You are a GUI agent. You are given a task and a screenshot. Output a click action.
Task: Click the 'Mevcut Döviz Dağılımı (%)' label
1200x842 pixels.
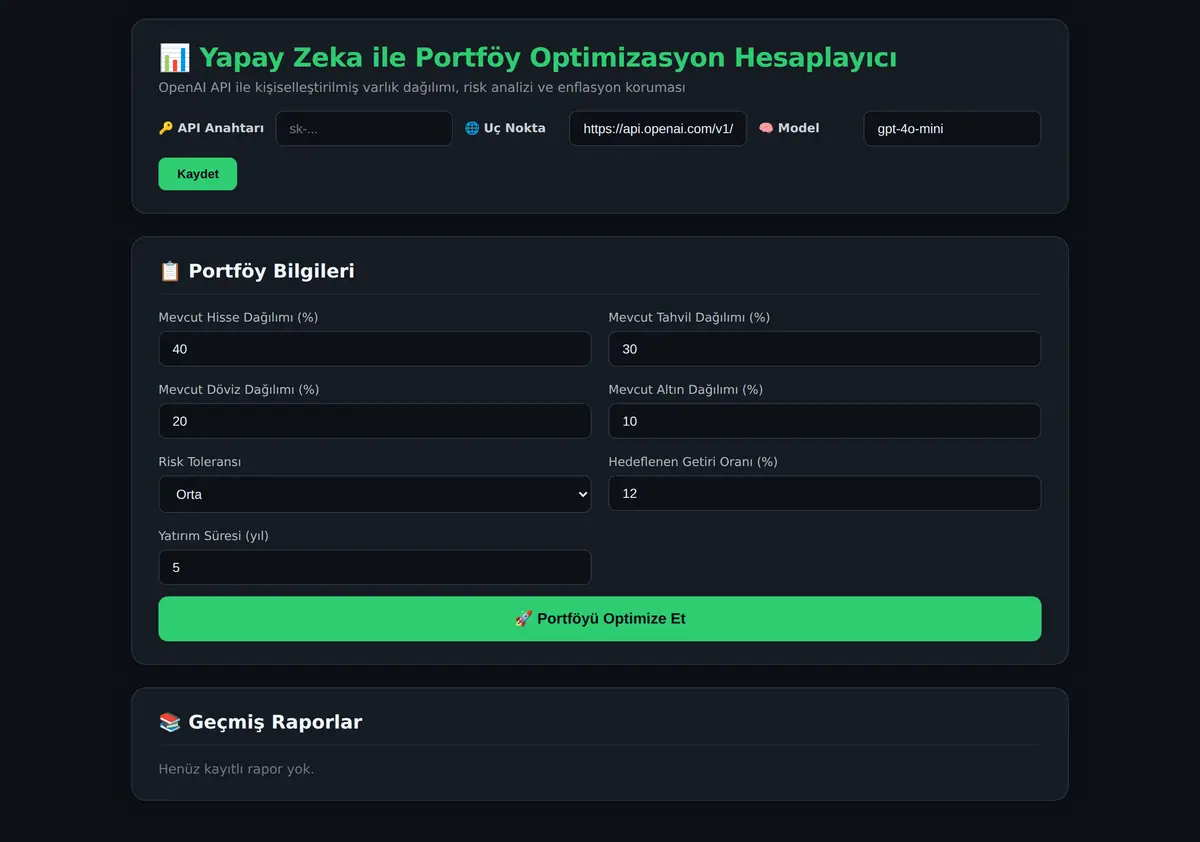click(x=238, y=390)
